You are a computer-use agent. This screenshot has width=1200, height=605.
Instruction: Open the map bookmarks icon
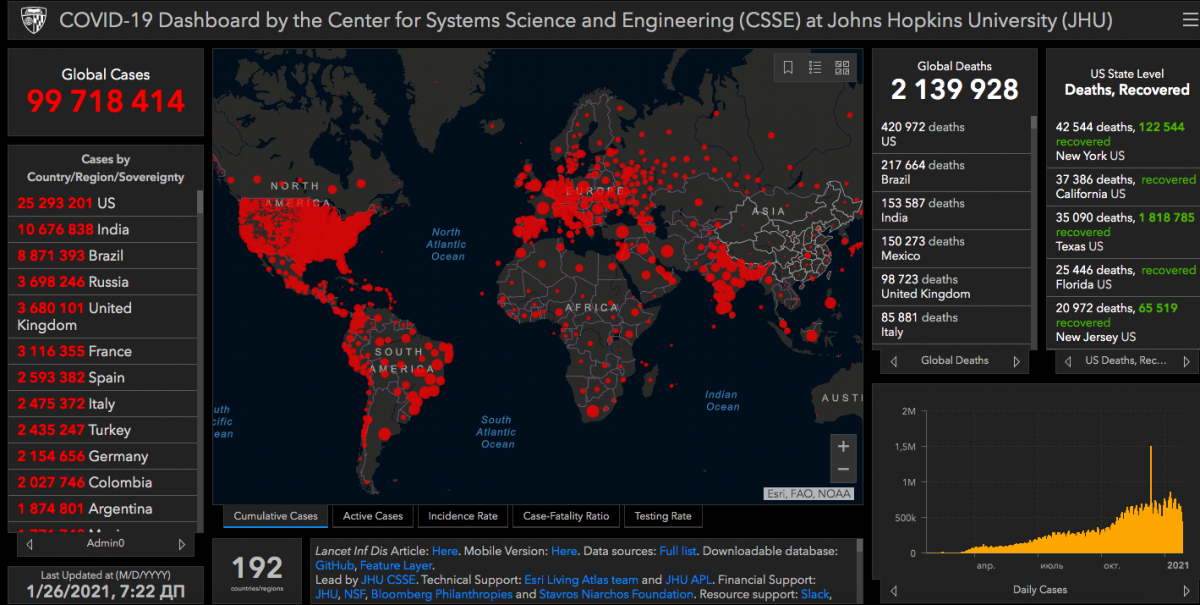(x=788, y=68)
